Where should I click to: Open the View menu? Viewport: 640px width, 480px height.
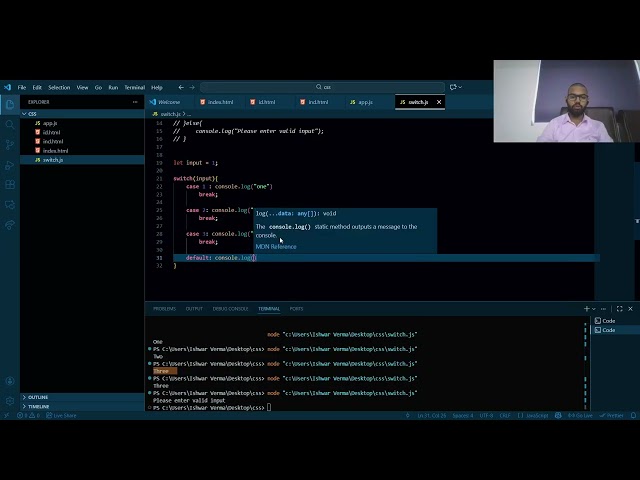pyautogui.click(x=82, y=87)
